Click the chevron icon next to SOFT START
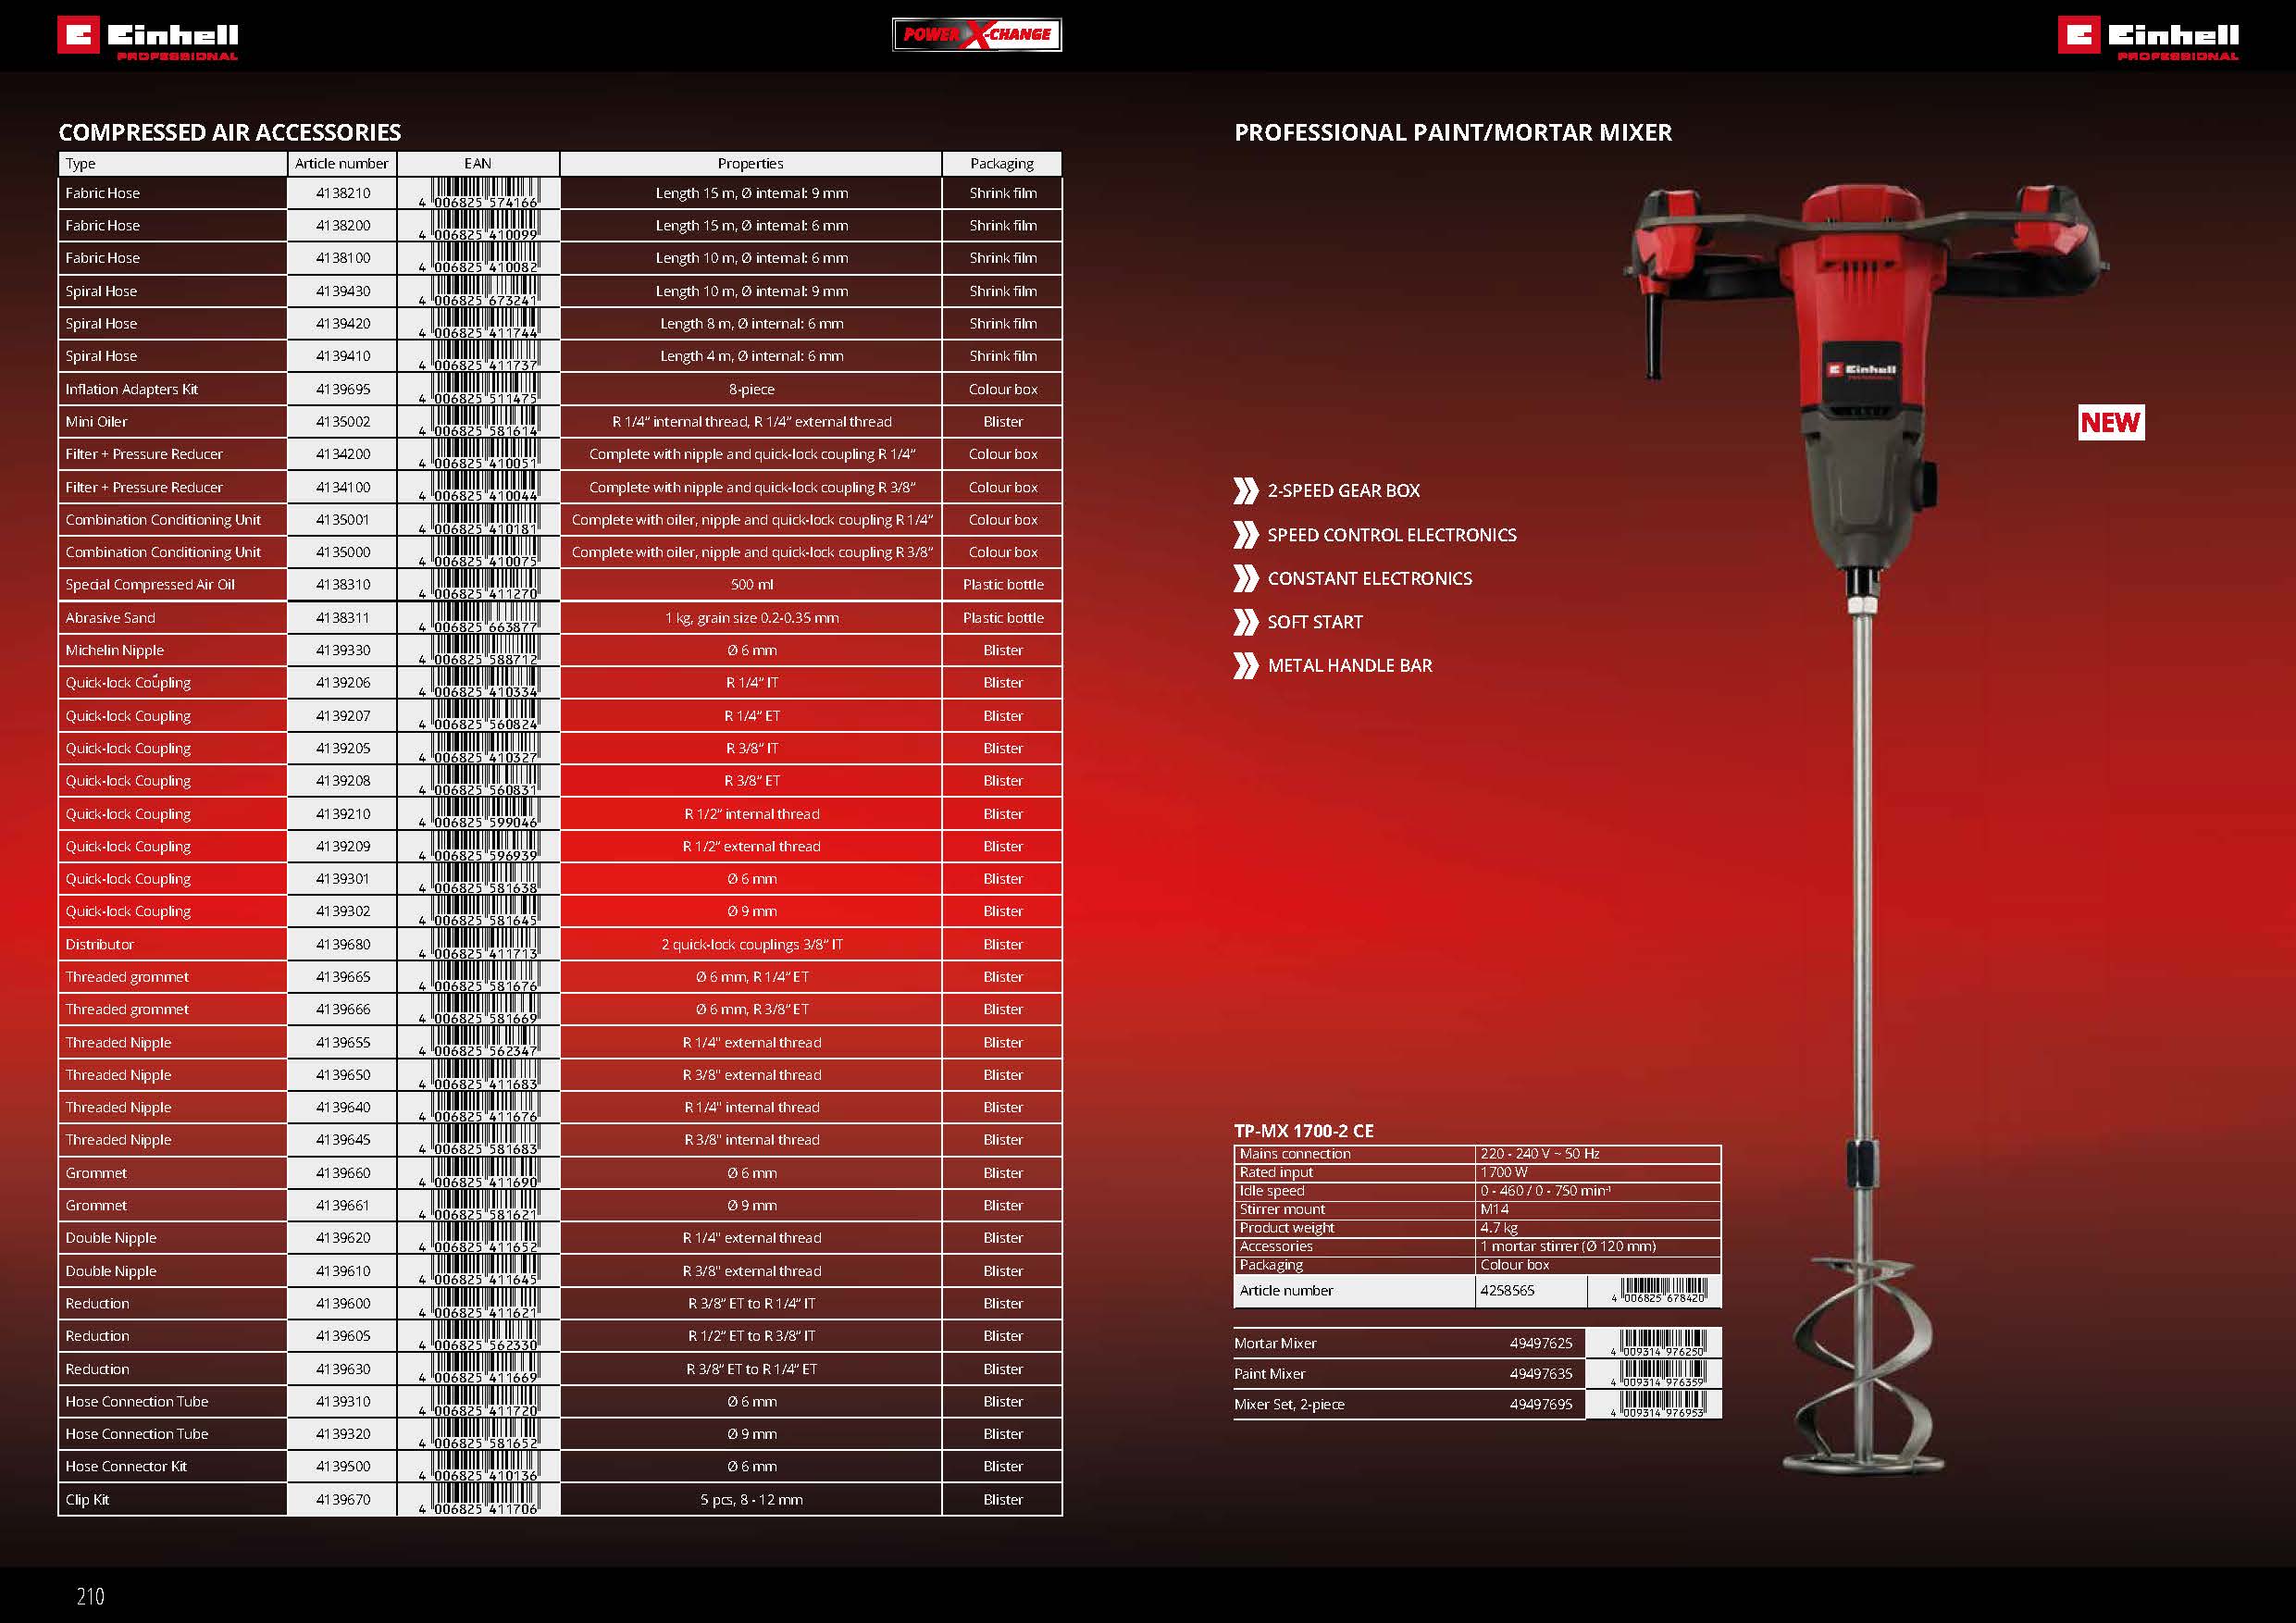 pos(1246,622)
